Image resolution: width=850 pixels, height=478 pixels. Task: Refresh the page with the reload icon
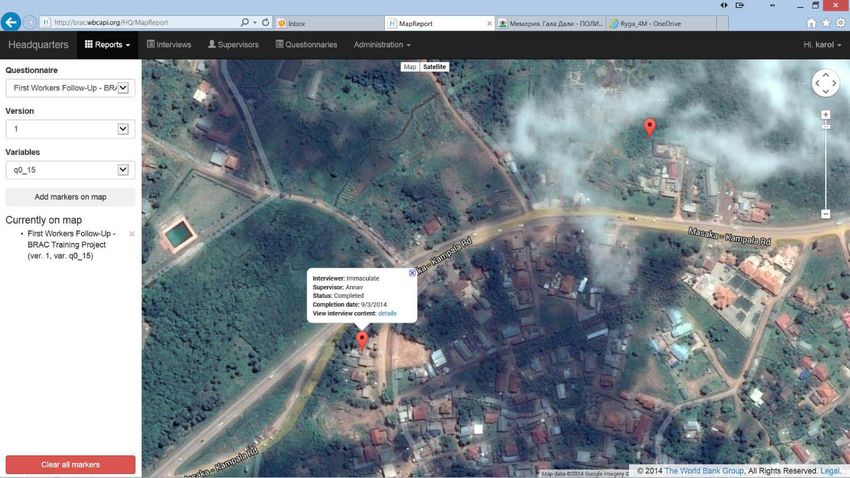(x=266, y=22)
